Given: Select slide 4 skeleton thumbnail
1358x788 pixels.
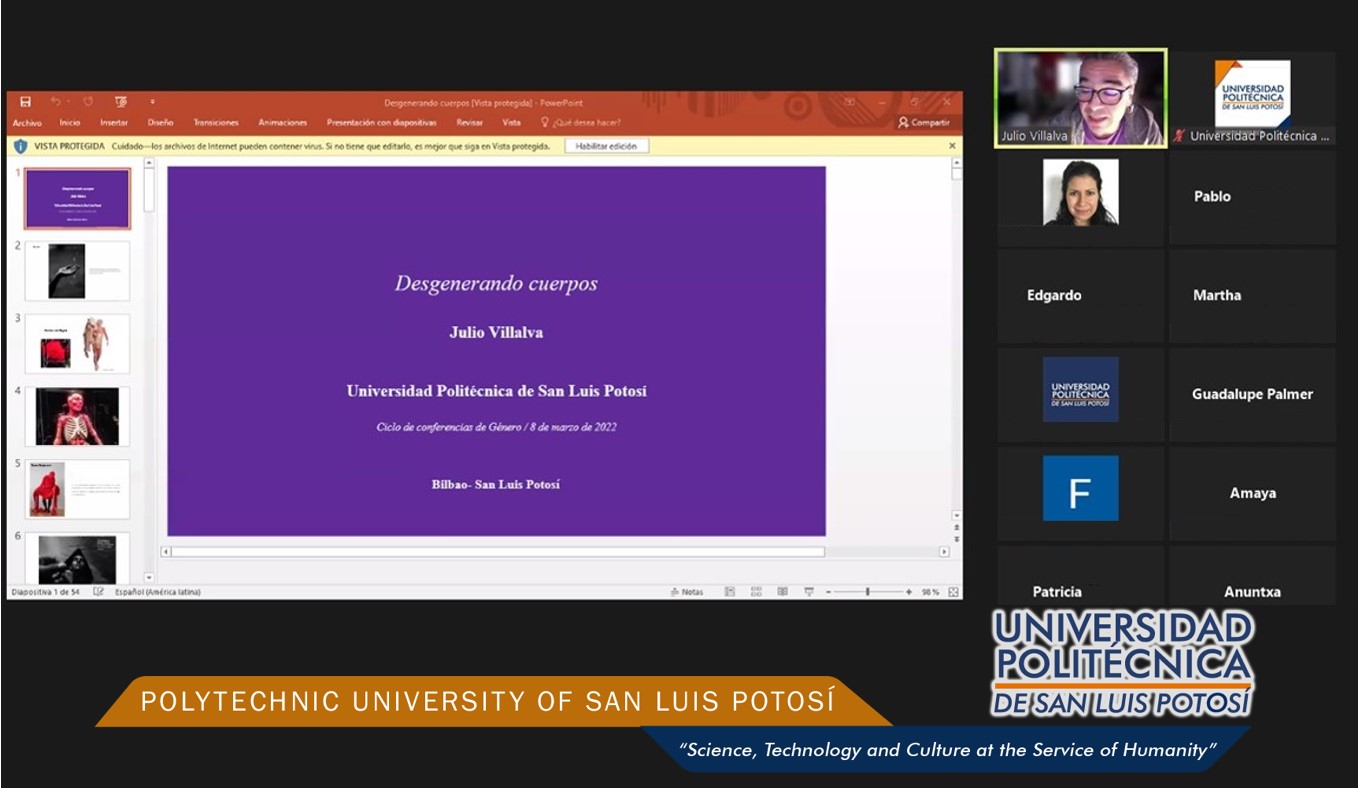Looking at the screenshot, I should tap(77, 417).
